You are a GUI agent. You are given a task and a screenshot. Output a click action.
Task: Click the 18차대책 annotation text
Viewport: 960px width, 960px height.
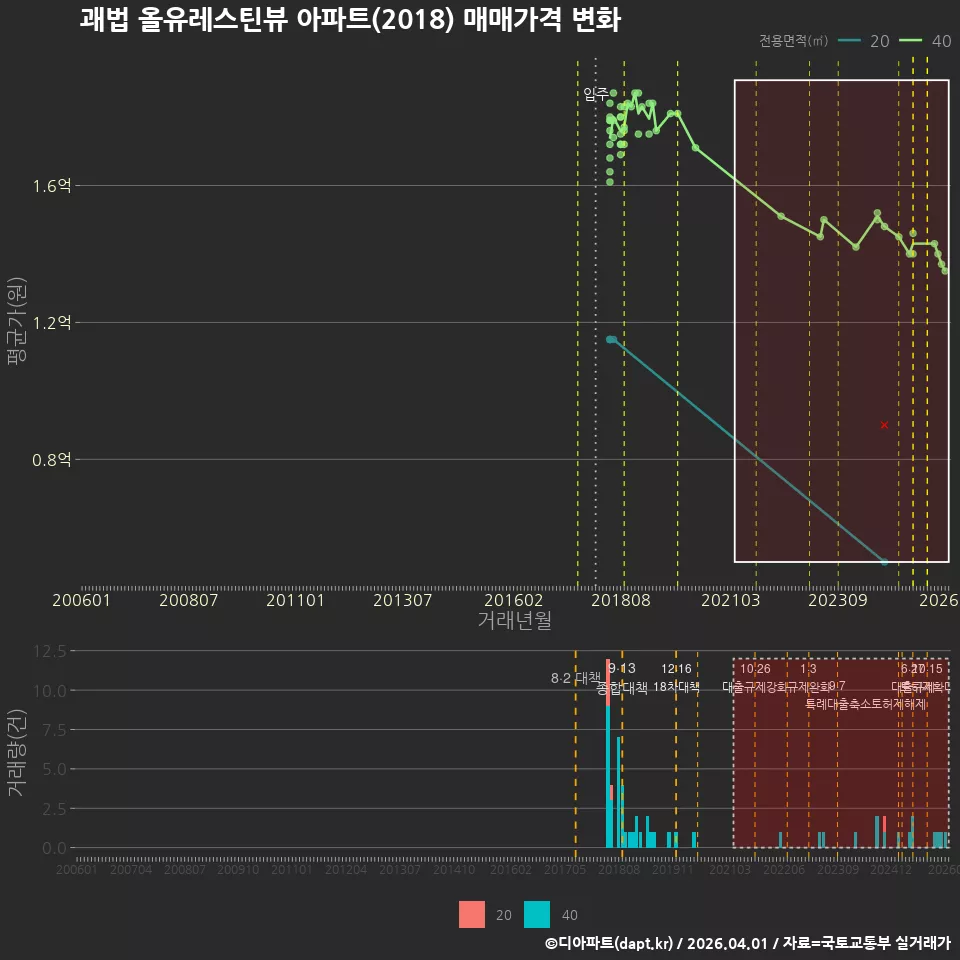[x=676, y=687]
